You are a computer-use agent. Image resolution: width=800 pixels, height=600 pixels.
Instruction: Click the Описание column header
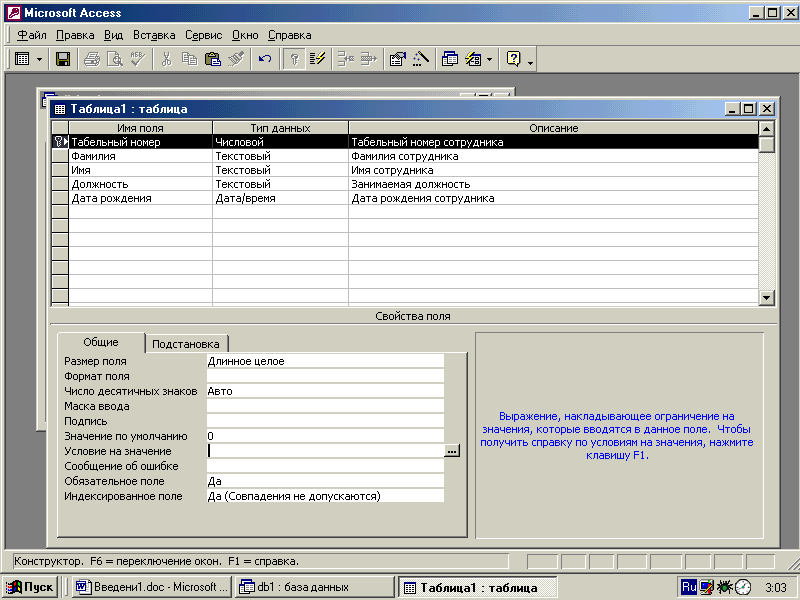[x=553, y=128]
